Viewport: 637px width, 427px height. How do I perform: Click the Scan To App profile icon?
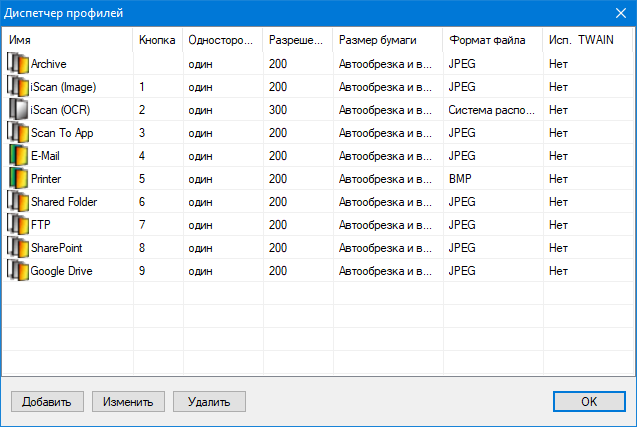click(x=18, y=132)
